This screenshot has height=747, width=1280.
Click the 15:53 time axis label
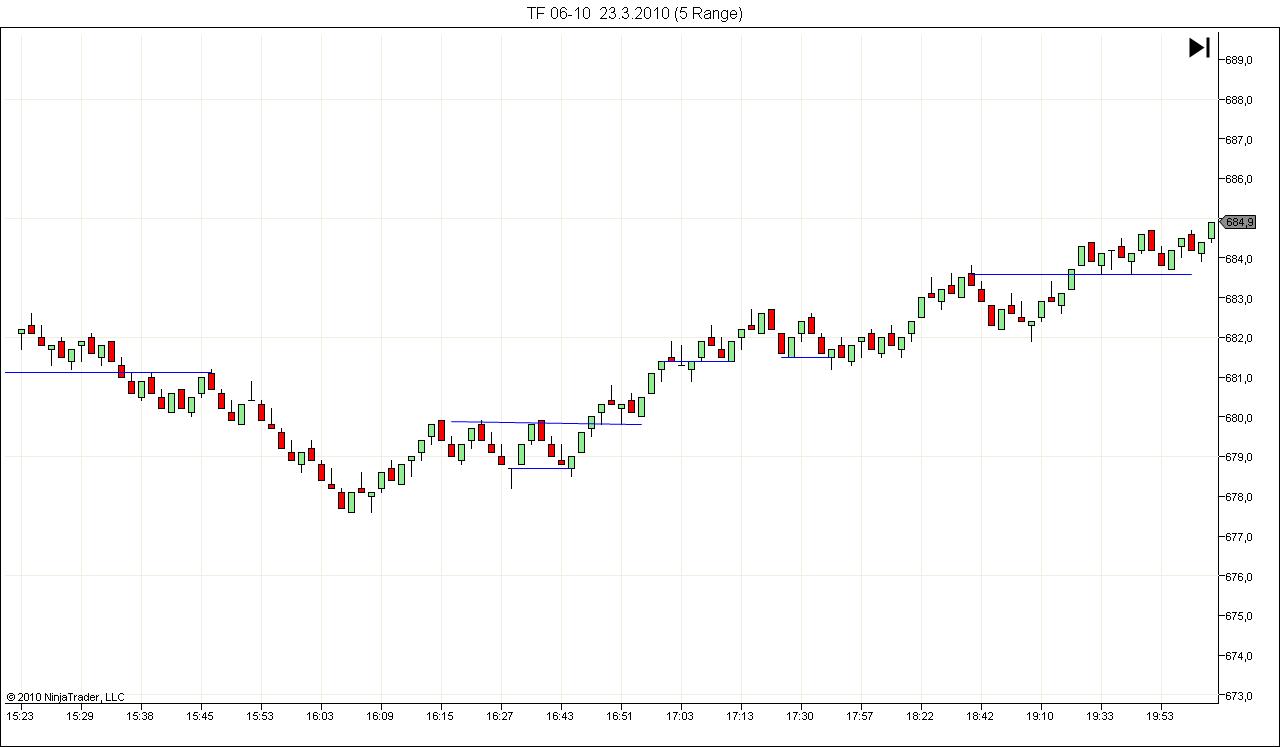pos(260,716)
